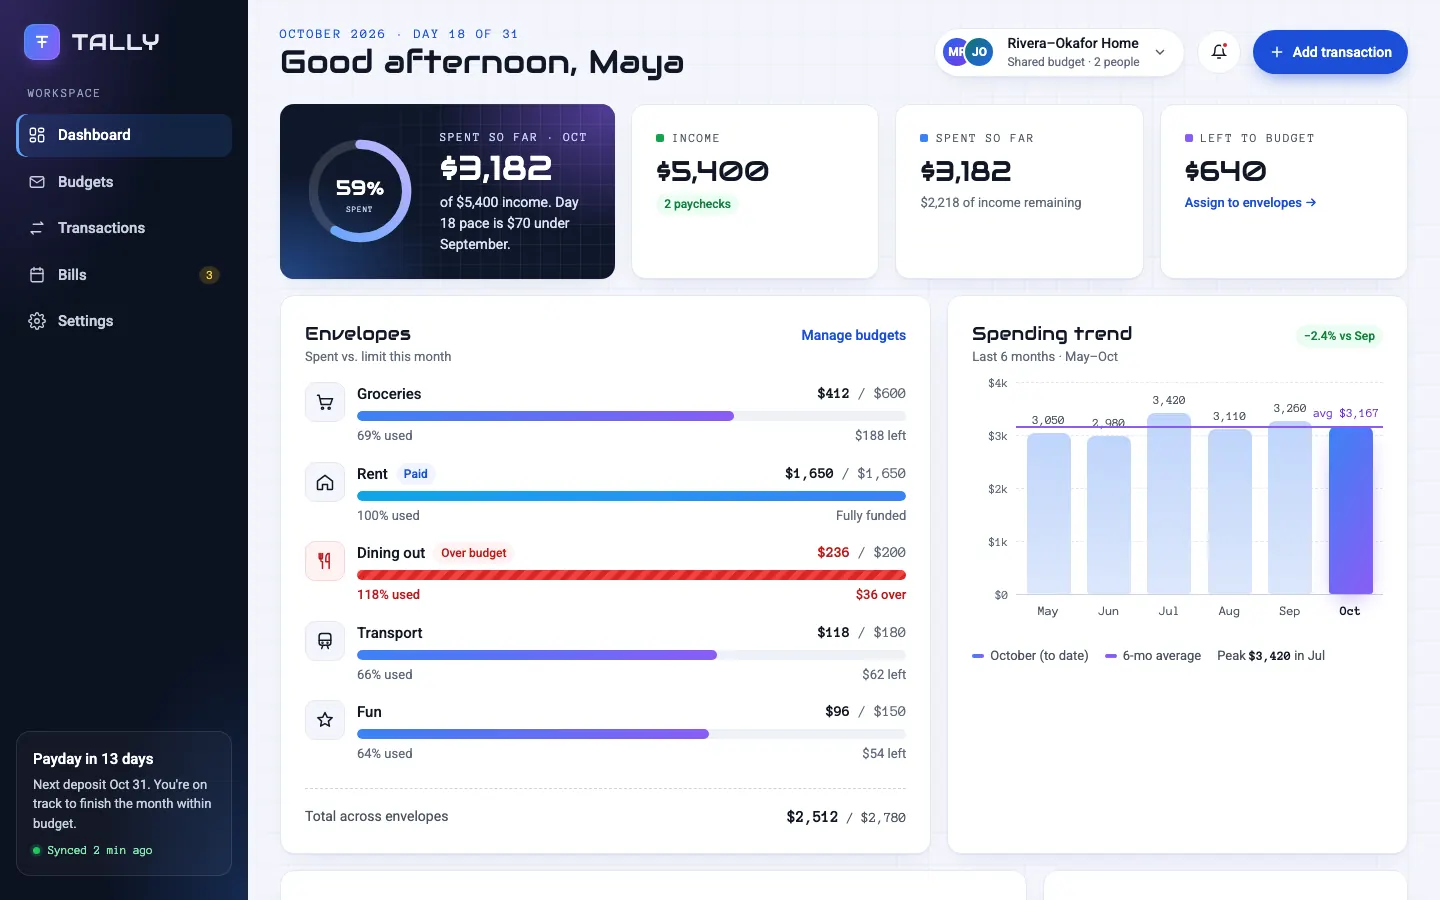Open the Settings page
Viewport: 1440px width, 900px height.
click(124, 321)
